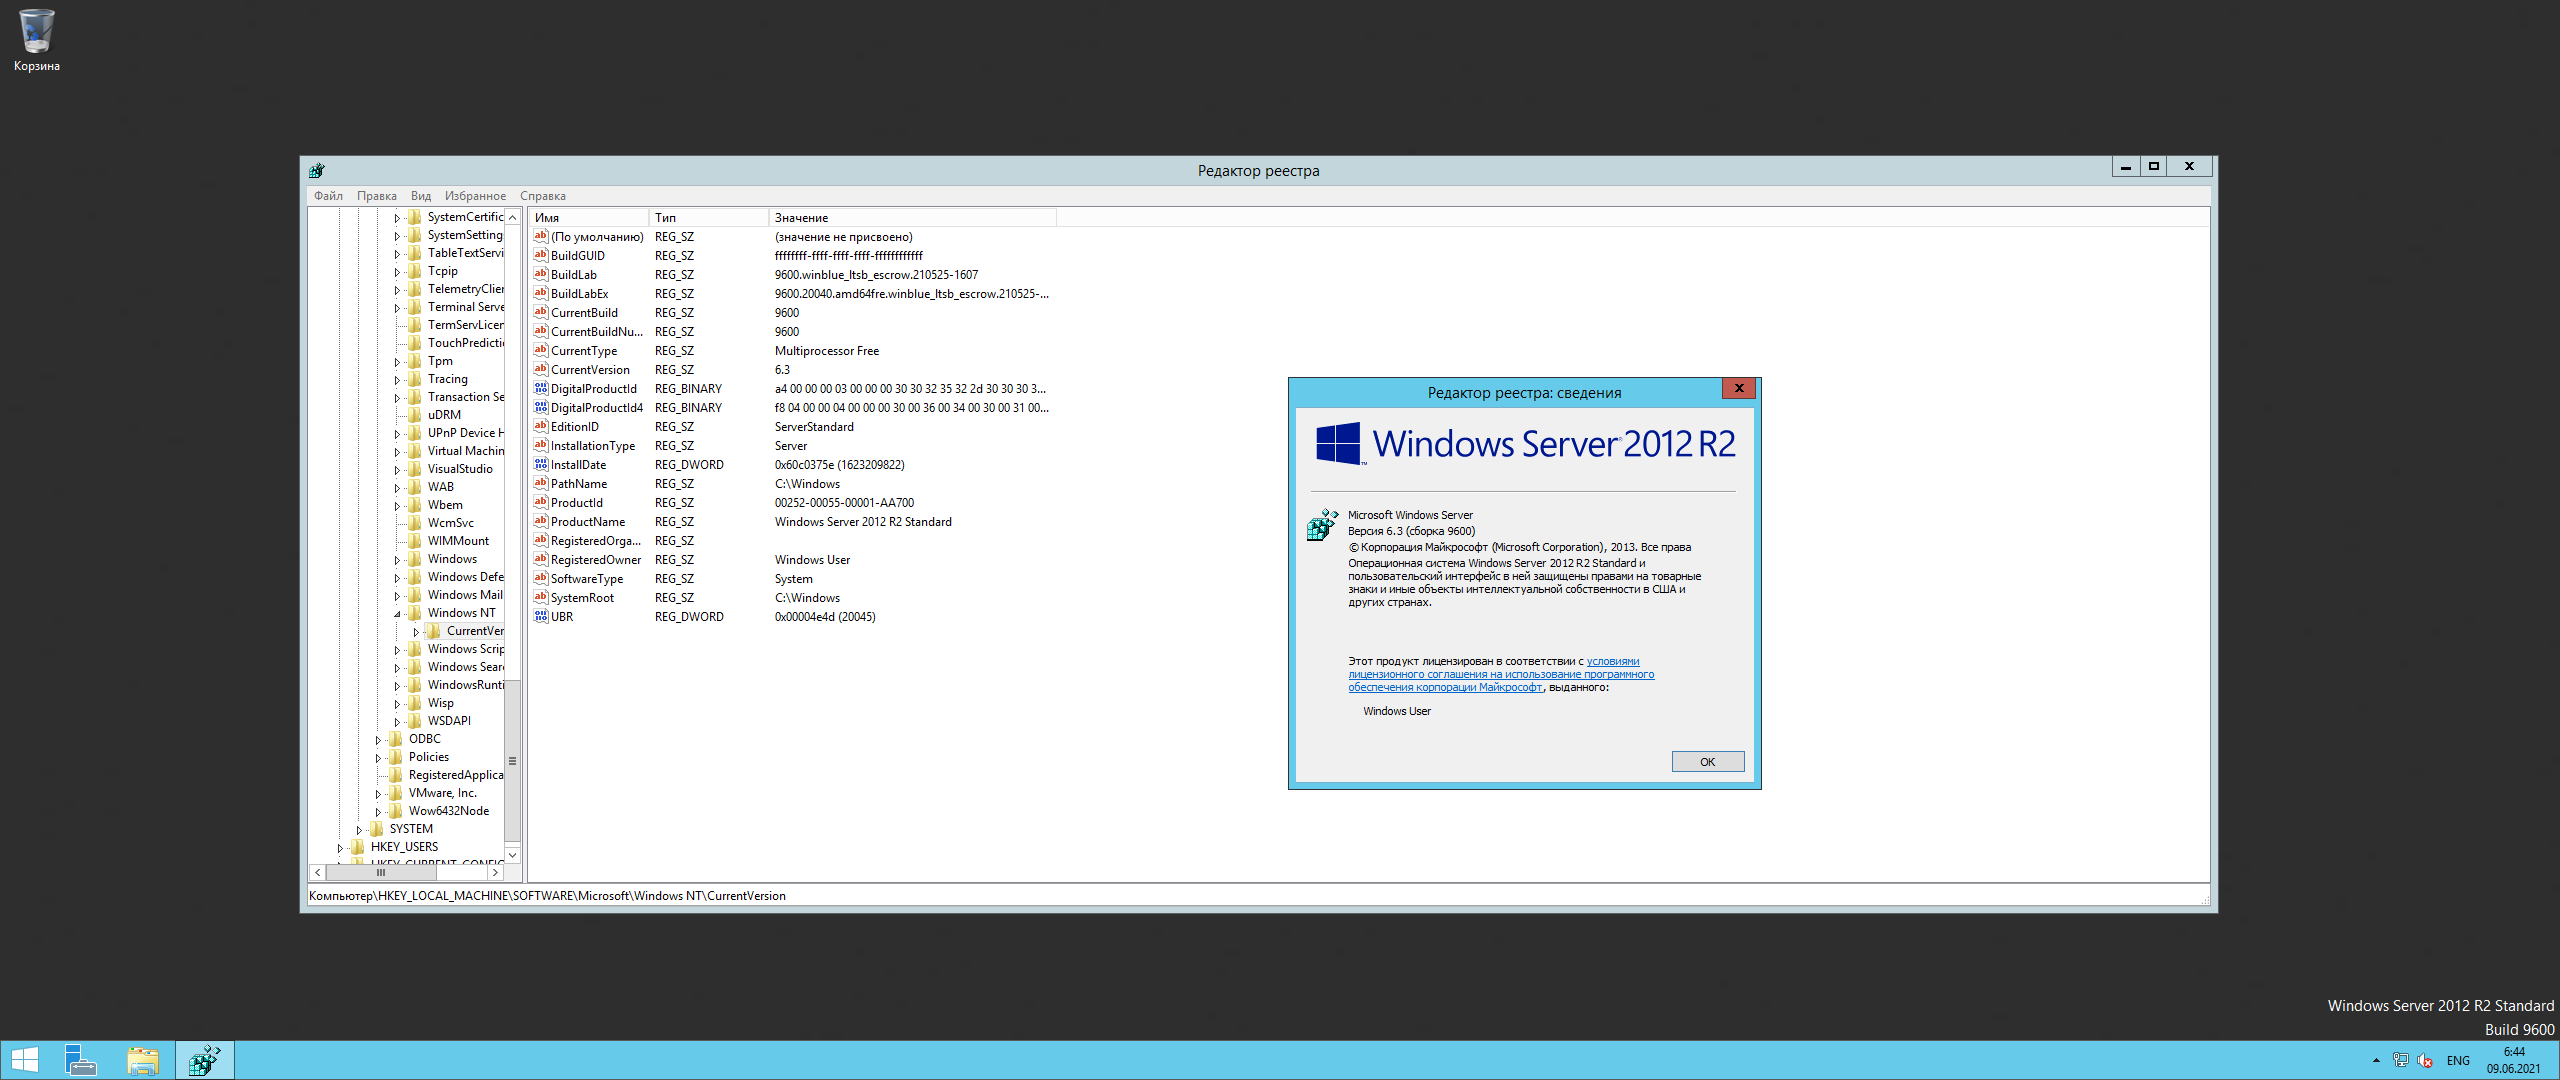Viewport: 2560px width, 1080px height.
Task: Click OK in the About dialog
Action: tap(1707, 762)
